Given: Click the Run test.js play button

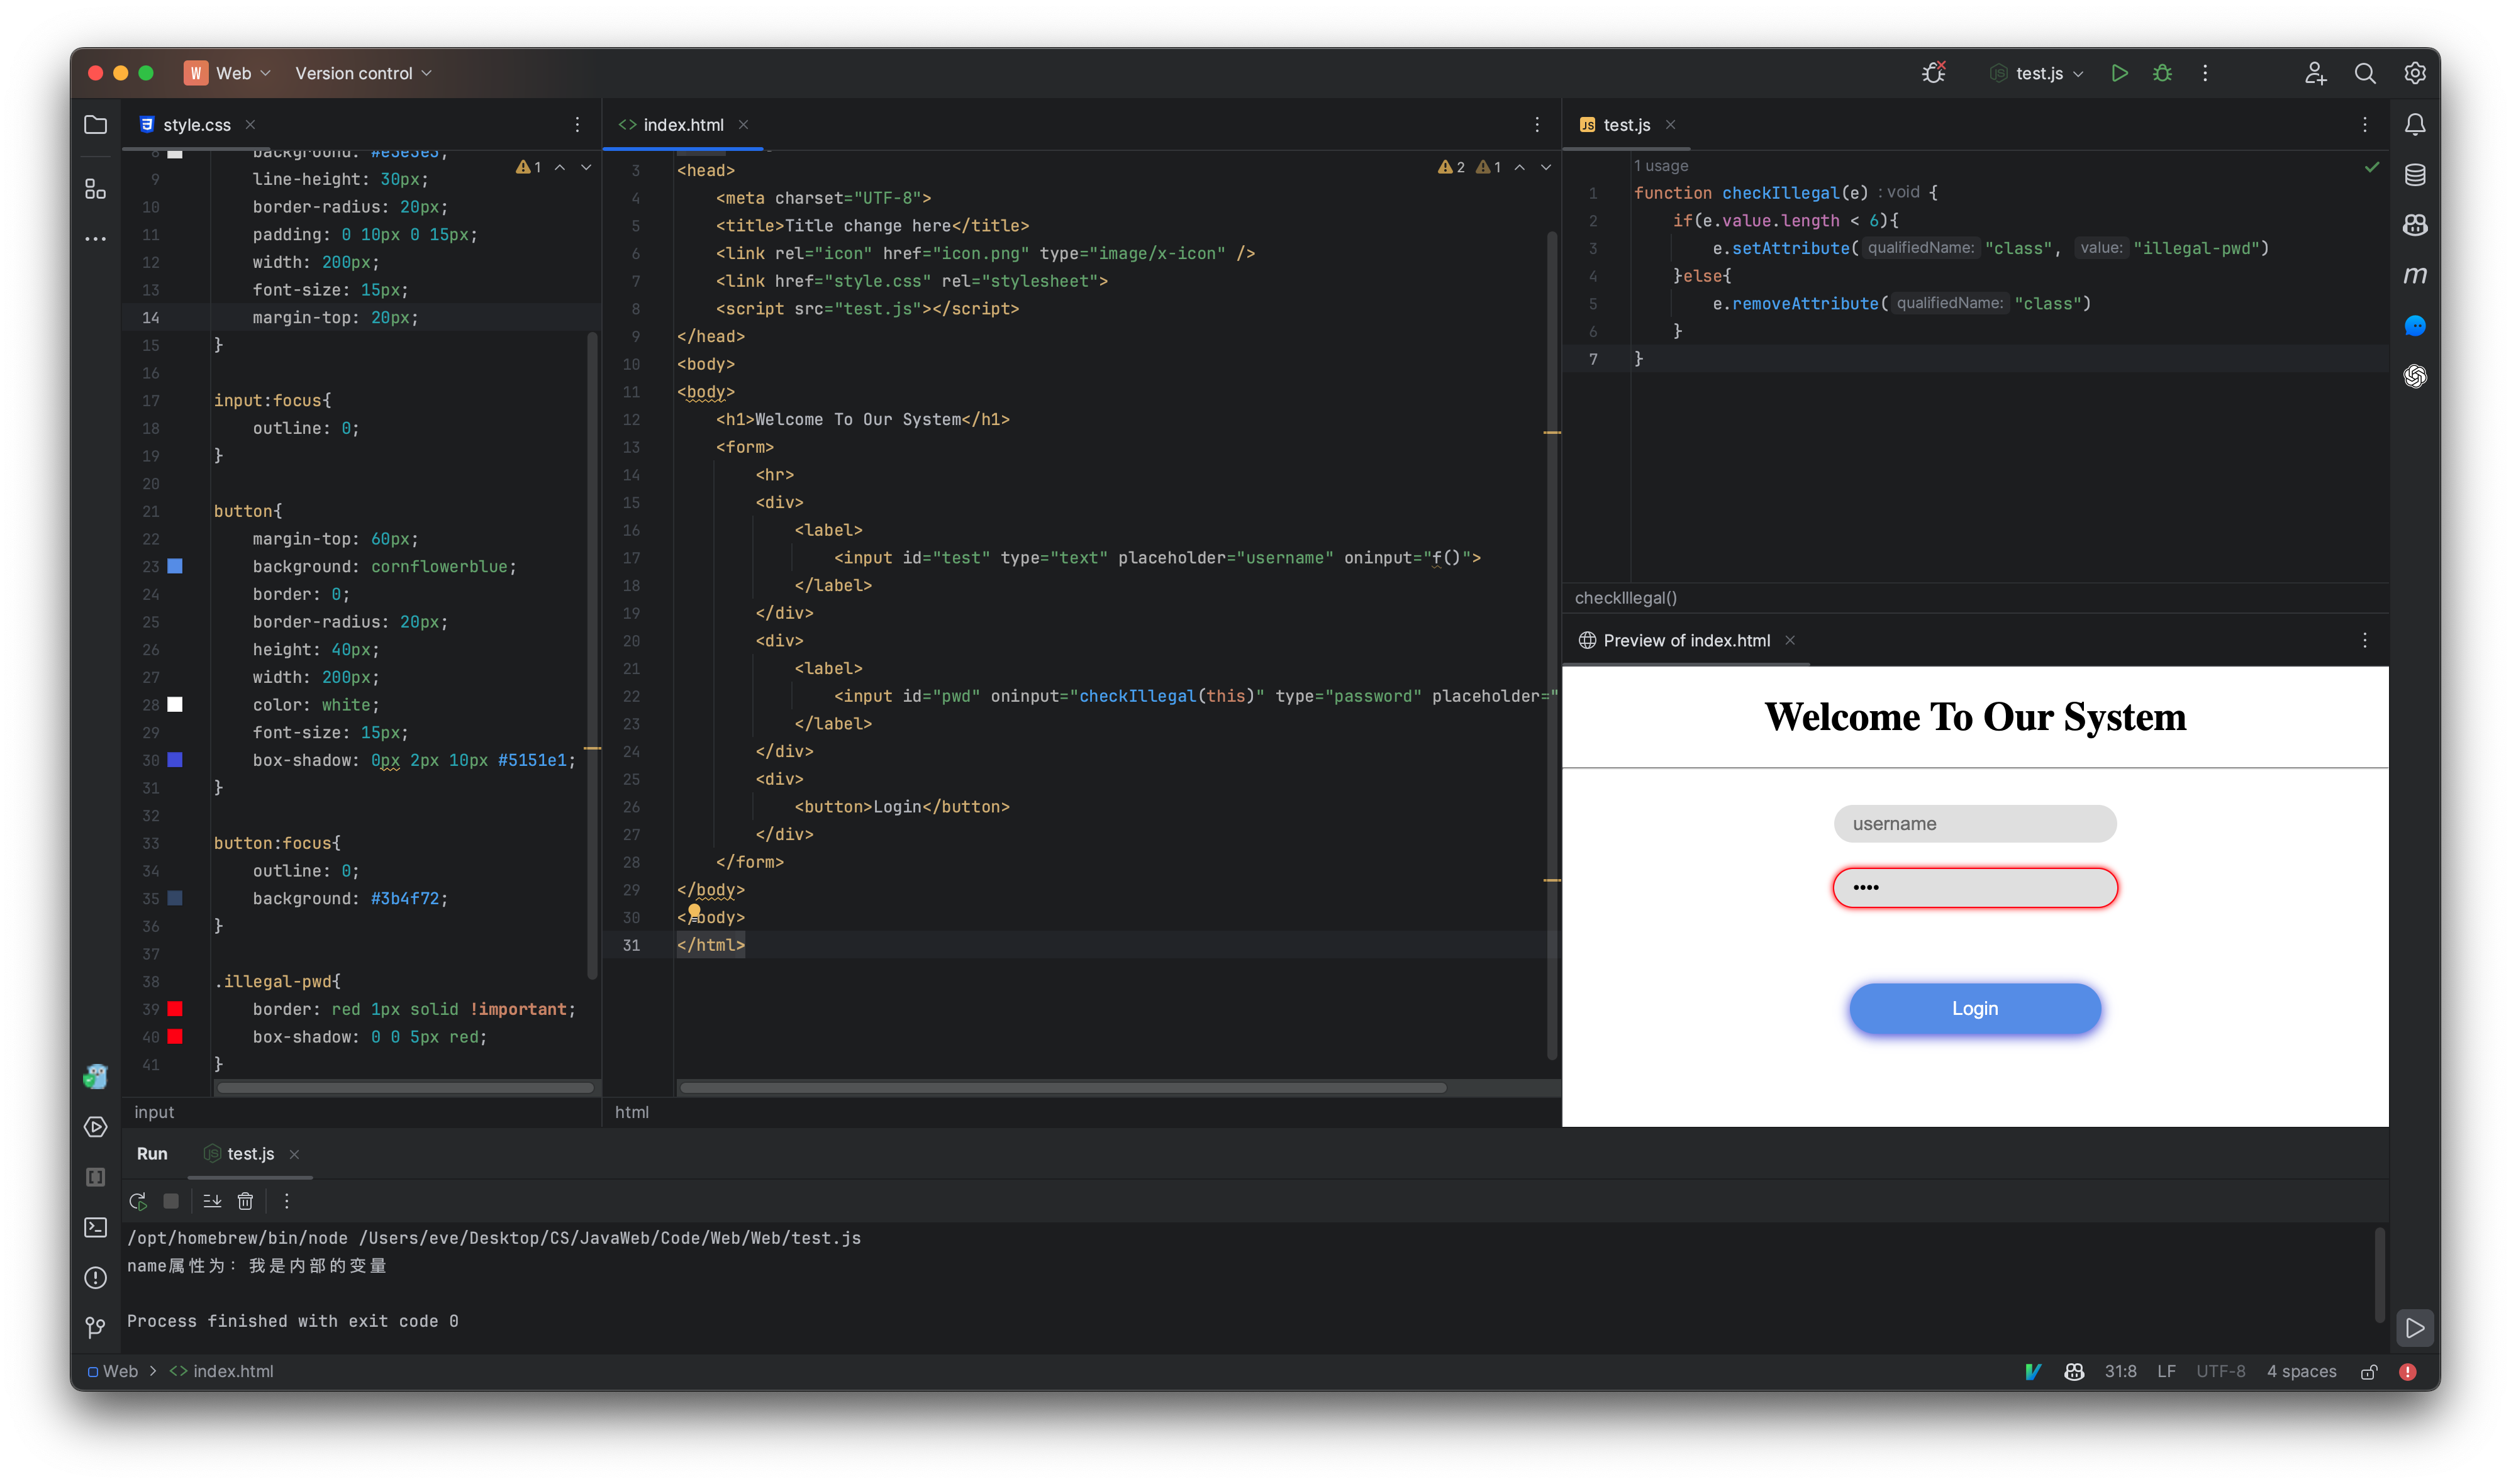Looking at the screenshot, I should click(x=2119, y=73).
